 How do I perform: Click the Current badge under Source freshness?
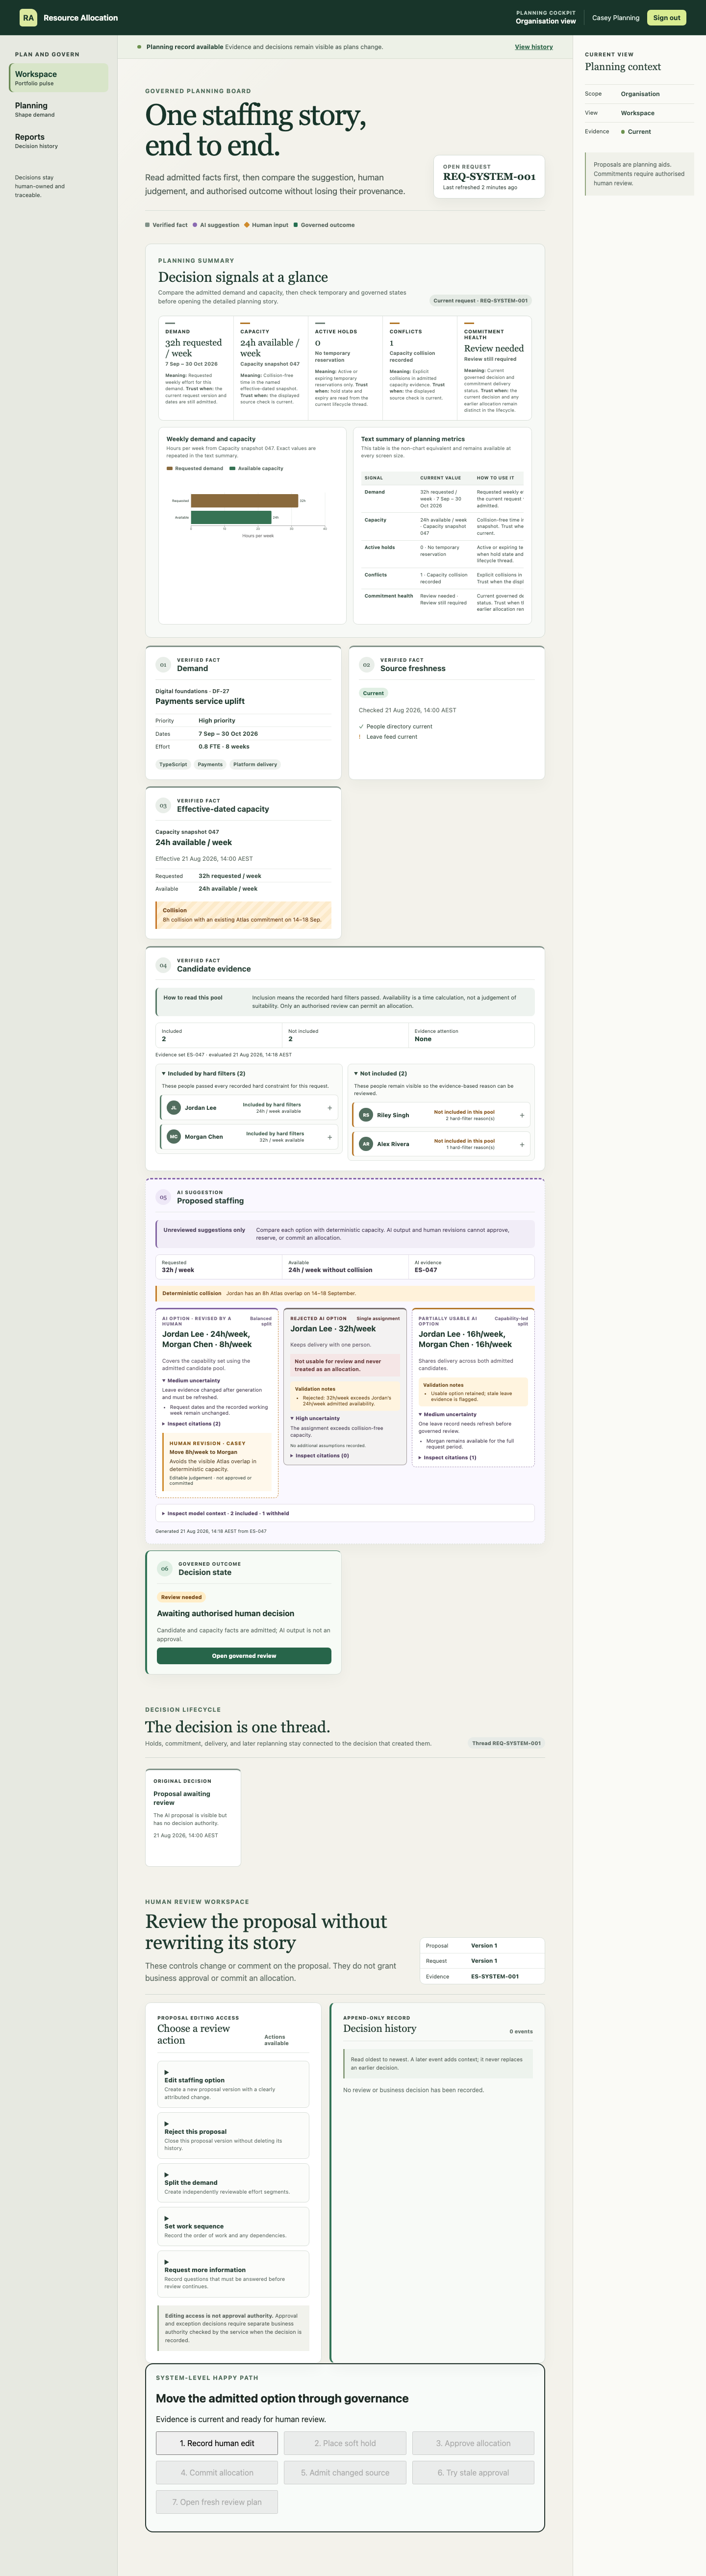(373, 693)
